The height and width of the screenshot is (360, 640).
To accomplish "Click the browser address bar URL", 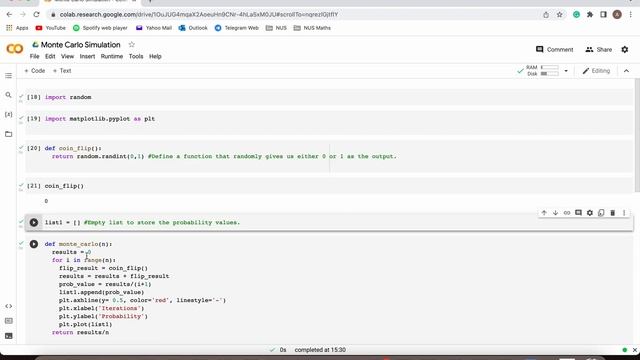I will 199,14.
